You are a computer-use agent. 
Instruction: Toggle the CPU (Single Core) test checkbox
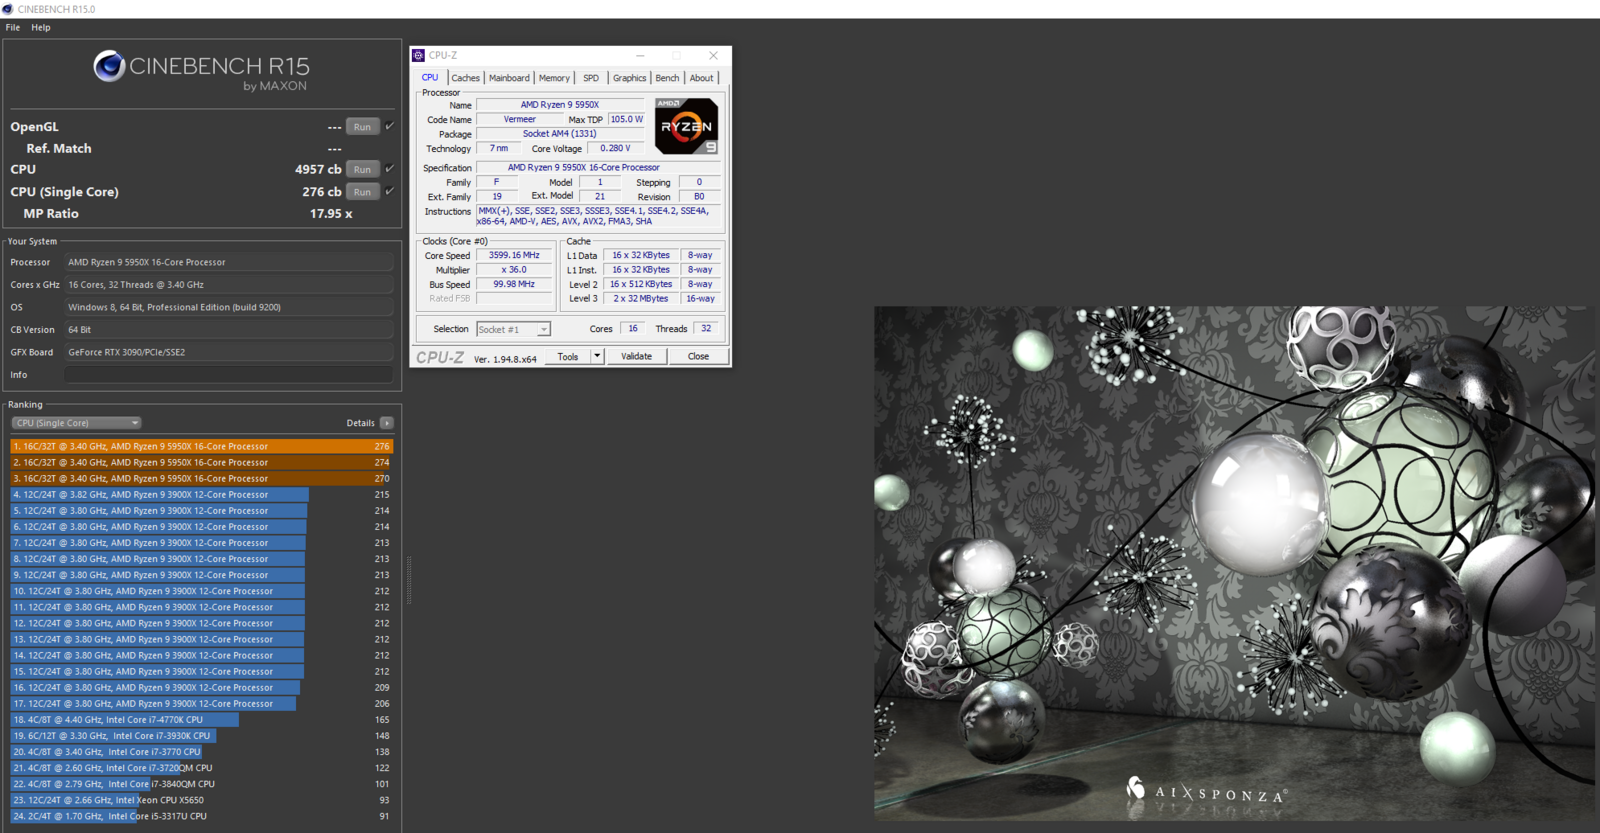tap(390, 191)
